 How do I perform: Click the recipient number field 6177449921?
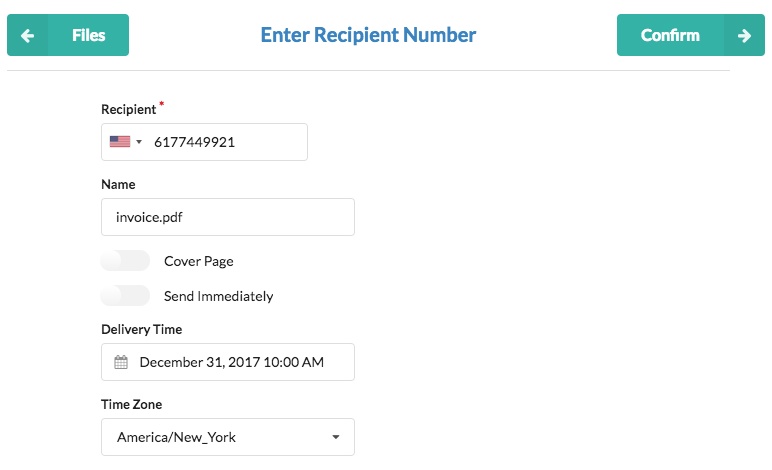tap(204, 142)
